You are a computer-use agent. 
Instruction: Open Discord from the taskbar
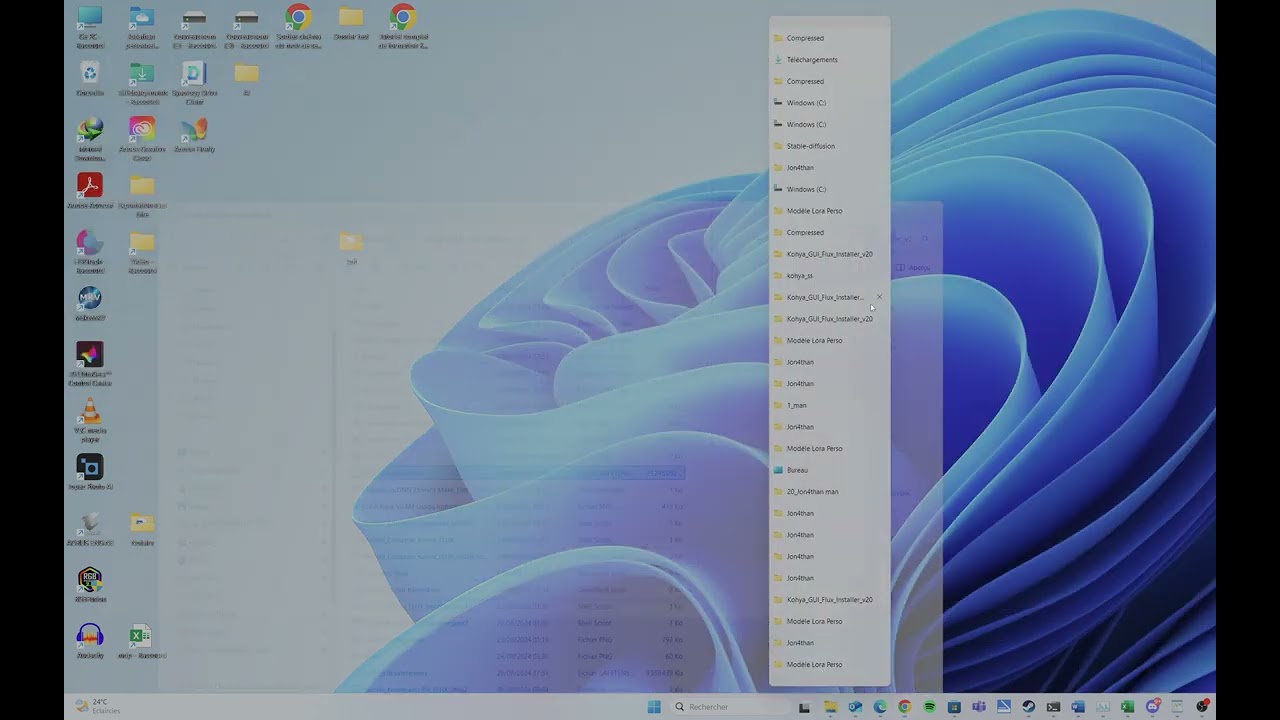(x=1152, y=707)
